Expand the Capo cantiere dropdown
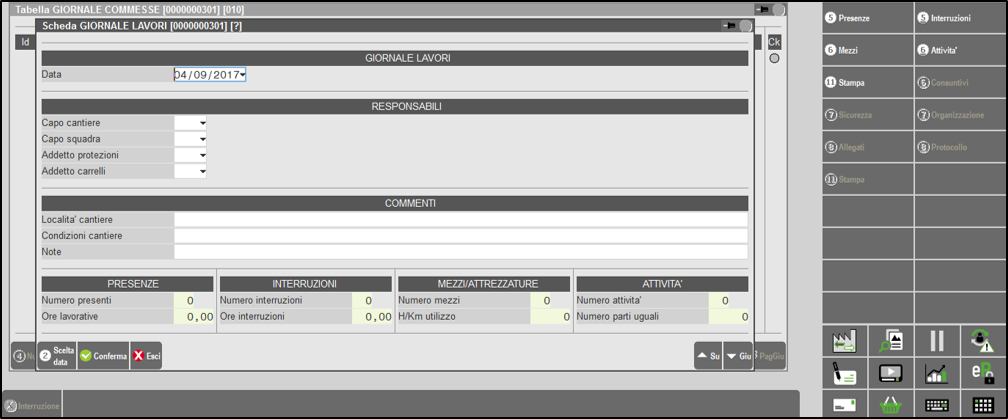The width and height of the screenshot is (1008, 419). (202, 123)
